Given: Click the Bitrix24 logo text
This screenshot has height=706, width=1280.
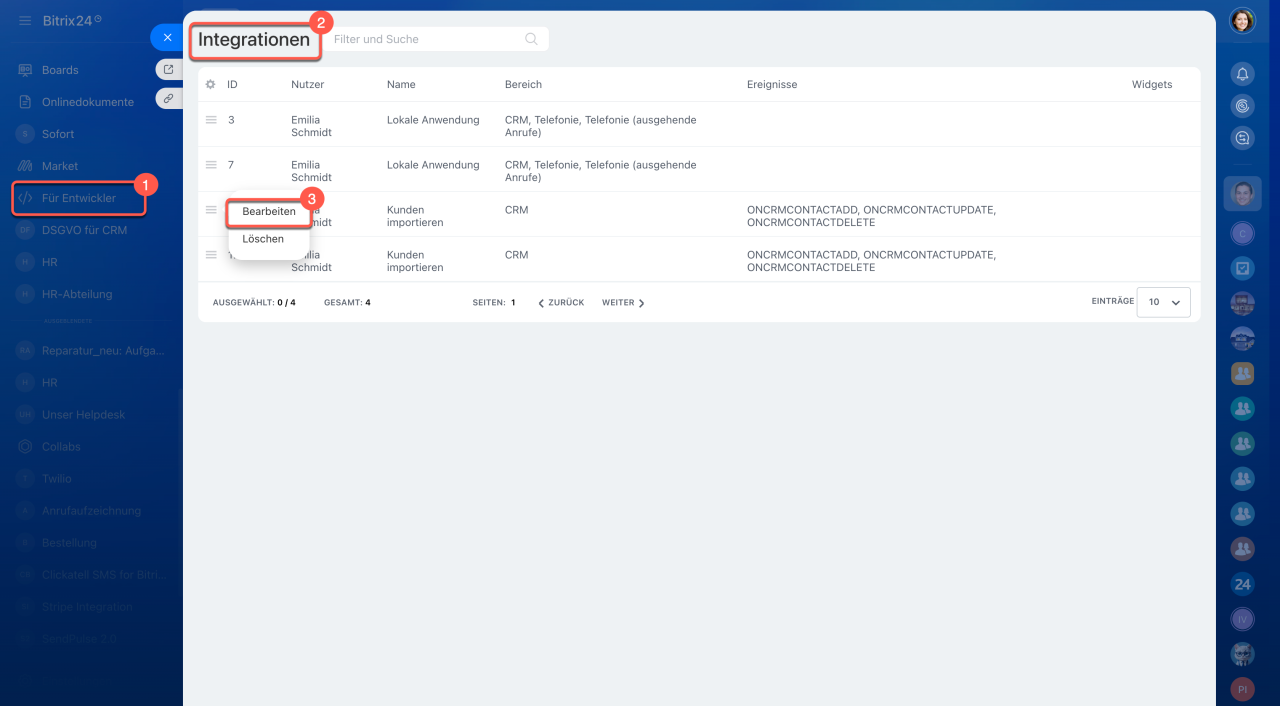Looking at the screenshot, I should [x=73, y=20].
